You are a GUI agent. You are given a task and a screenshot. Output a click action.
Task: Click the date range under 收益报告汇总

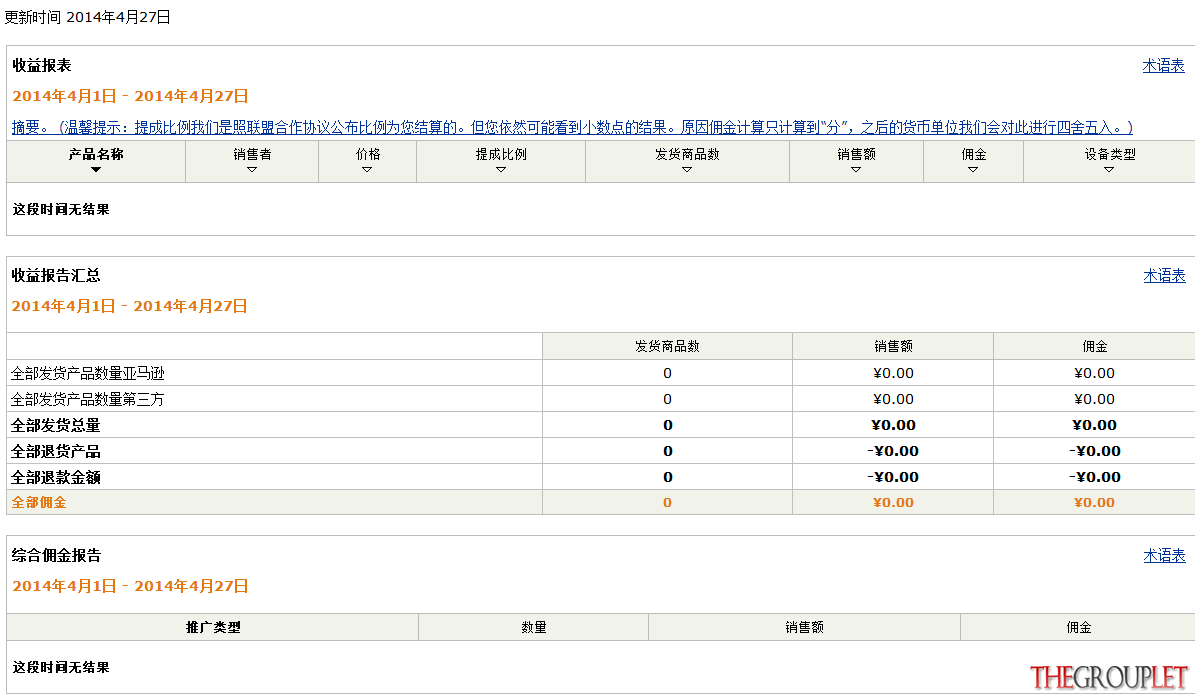coord(130,306)
